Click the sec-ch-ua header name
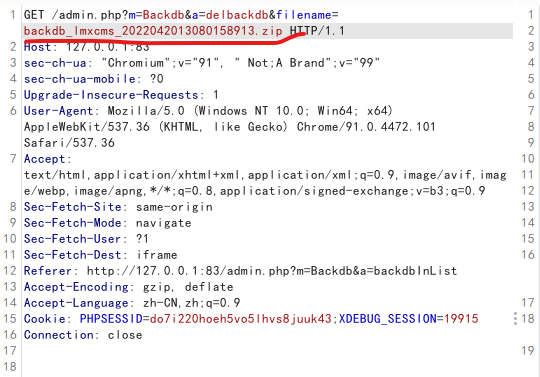The height and width of the screenshot is (377, 540). pos(55,63)
